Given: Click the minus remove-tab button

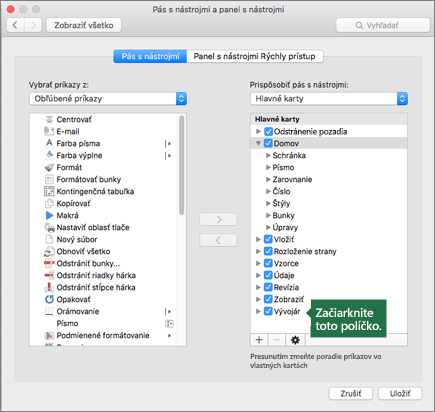Looking at the screenshot, I should pos(277,340).
